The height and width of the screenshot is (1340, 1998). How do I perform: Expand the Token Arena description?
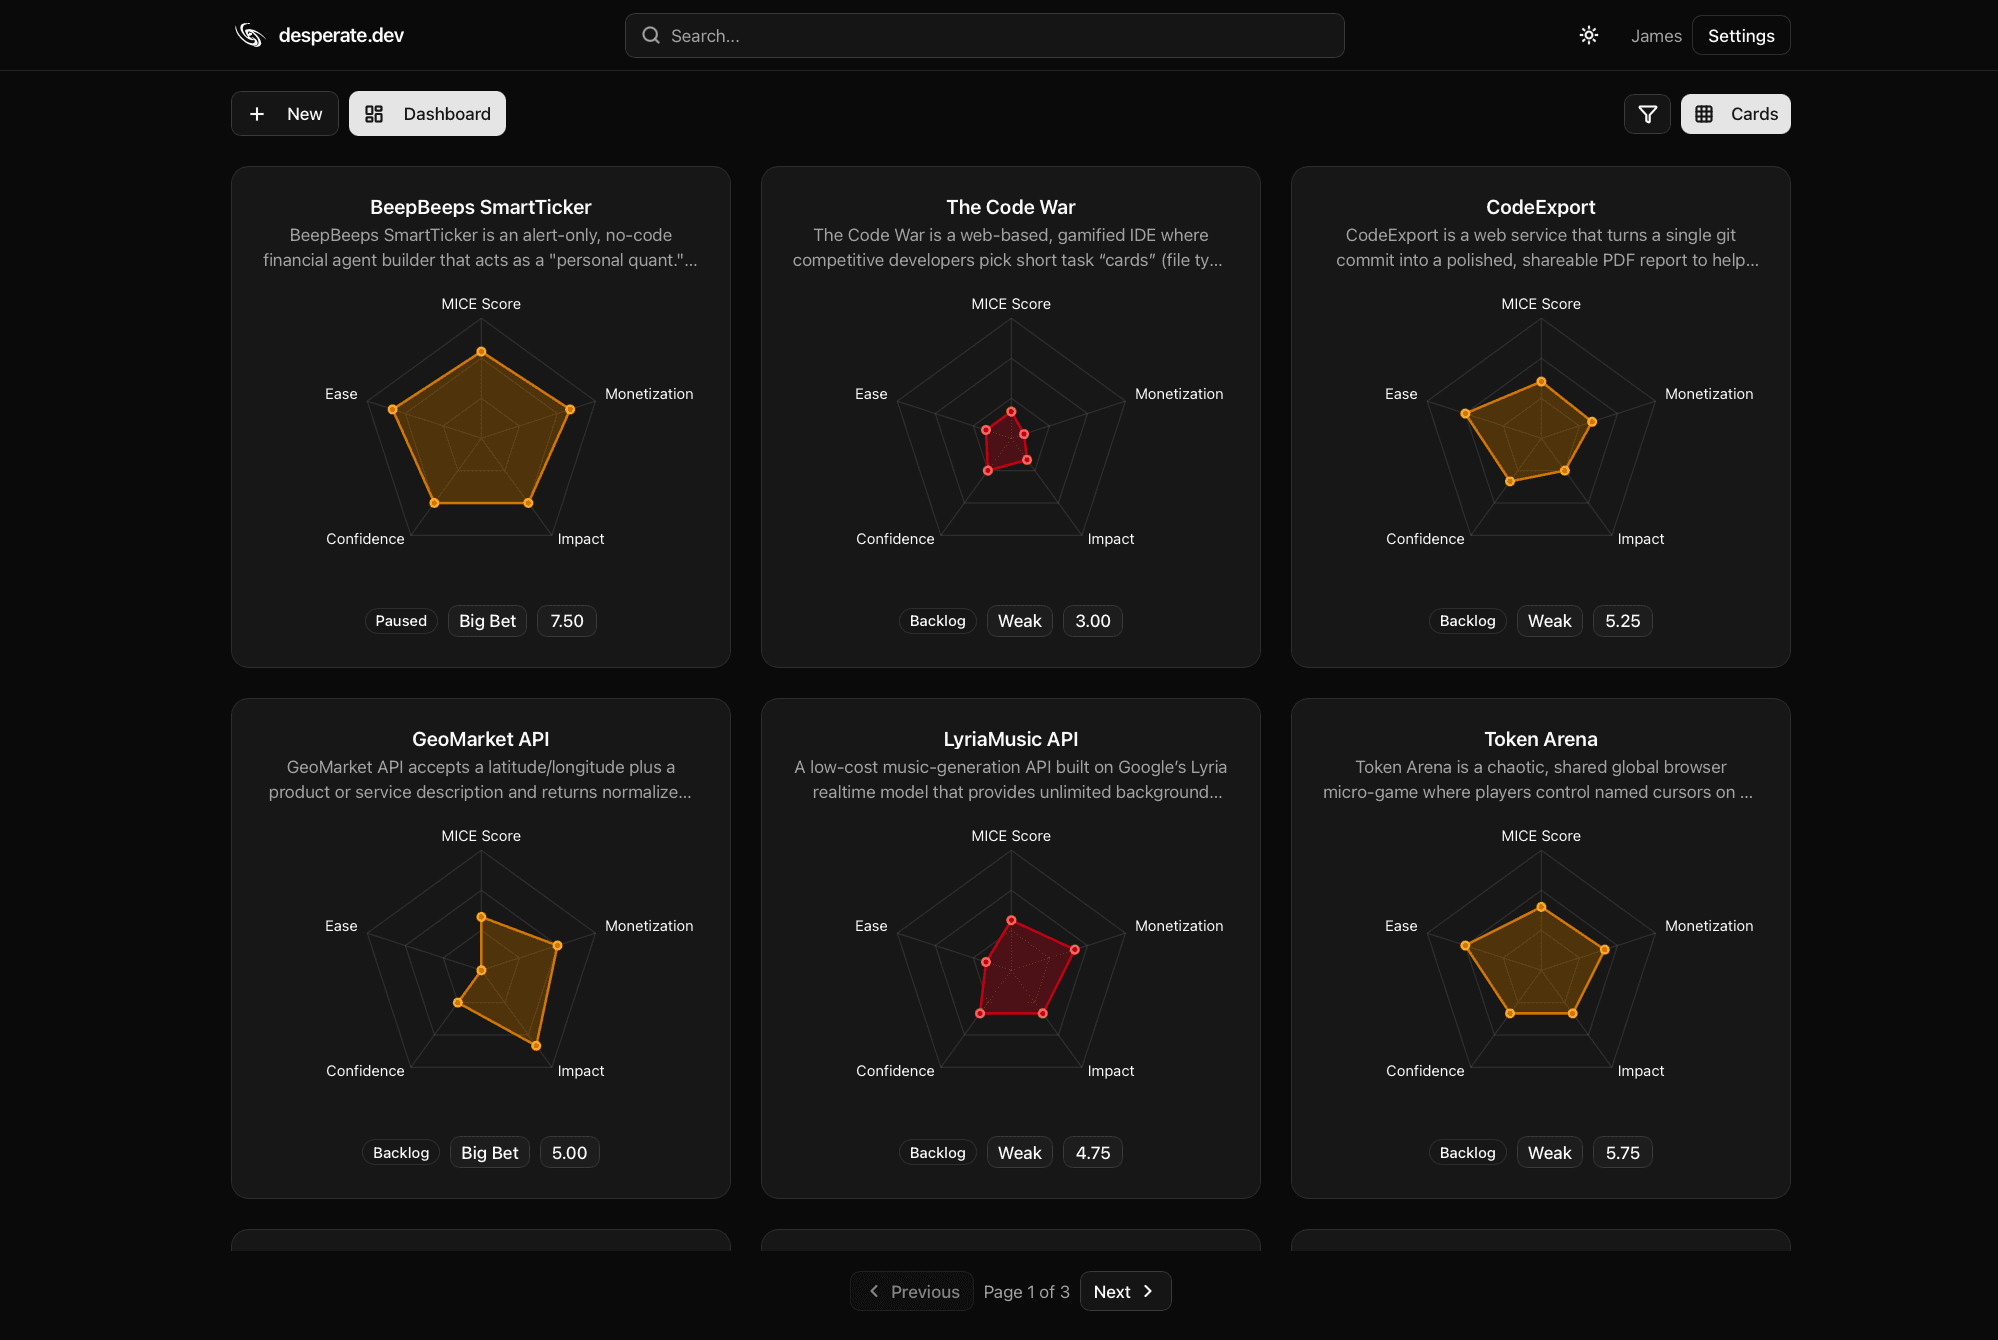pos(1540,779)
